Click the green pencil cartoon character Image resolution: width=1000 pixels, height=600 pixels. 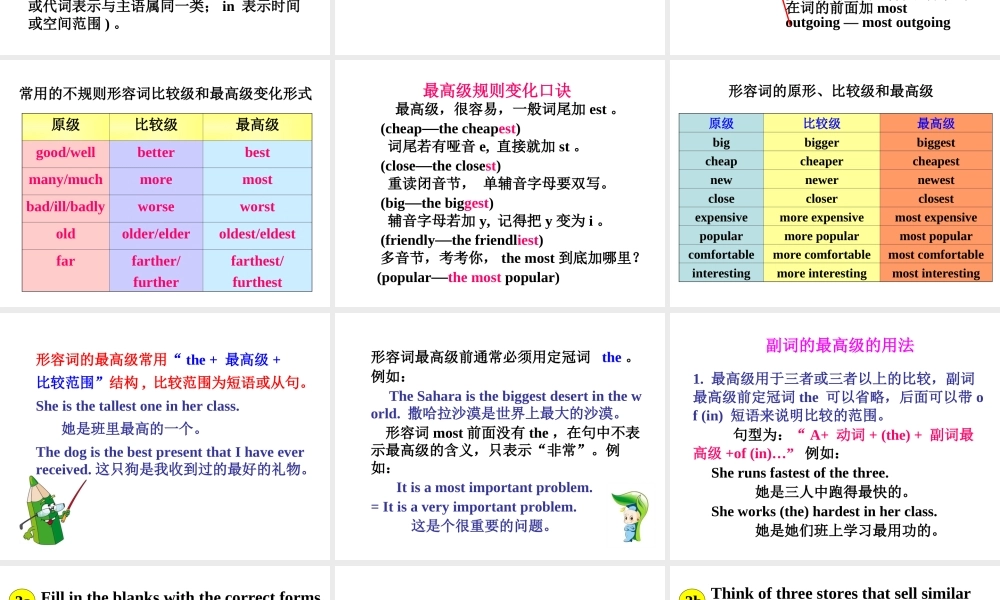click(52, 511)
